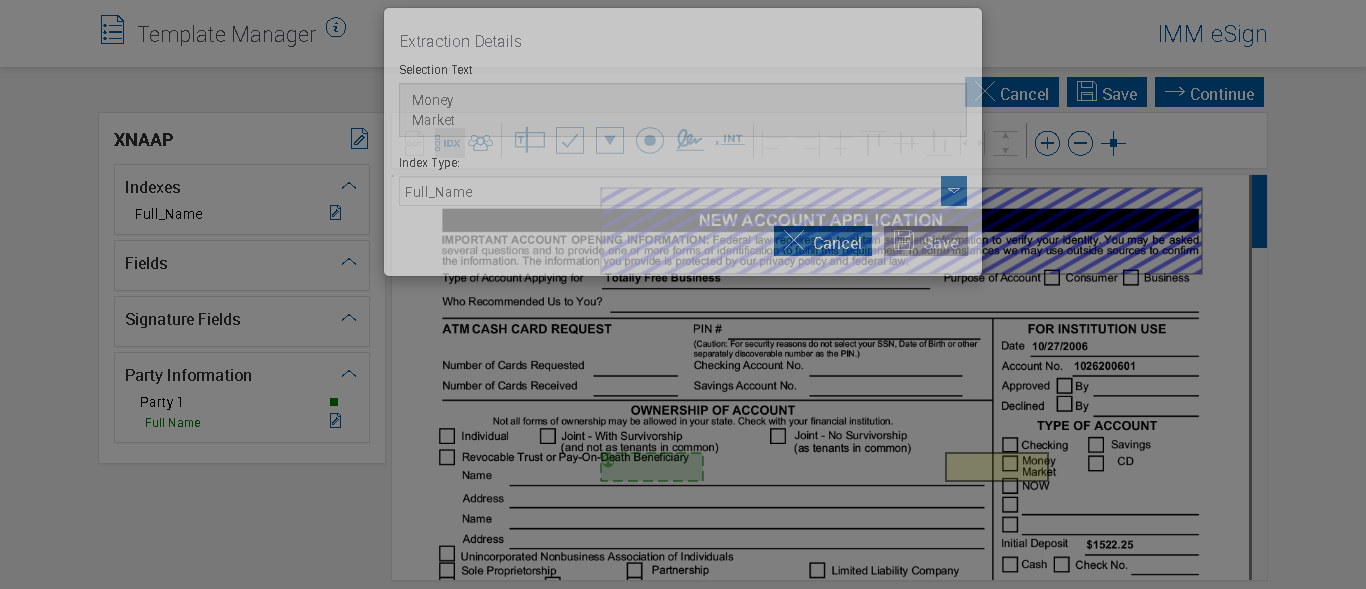Click Cancel in the Extraction Details dialog
Image resolution: width=1366 pixels, height=589 pixels.
(822, 242)
